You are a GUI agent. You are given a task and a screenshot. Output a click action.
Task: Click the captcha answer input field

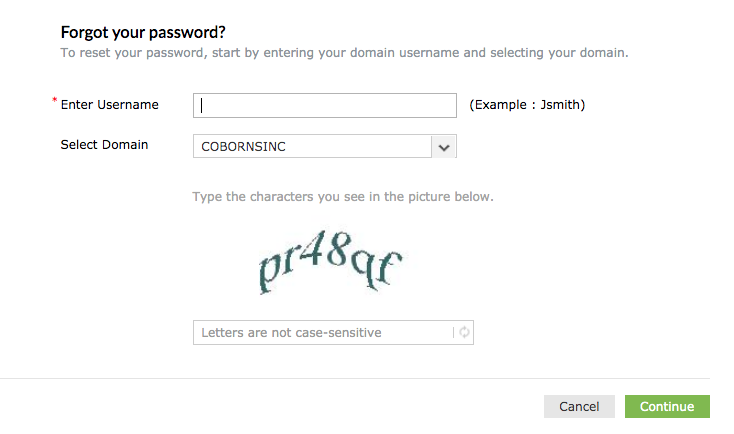333,332
